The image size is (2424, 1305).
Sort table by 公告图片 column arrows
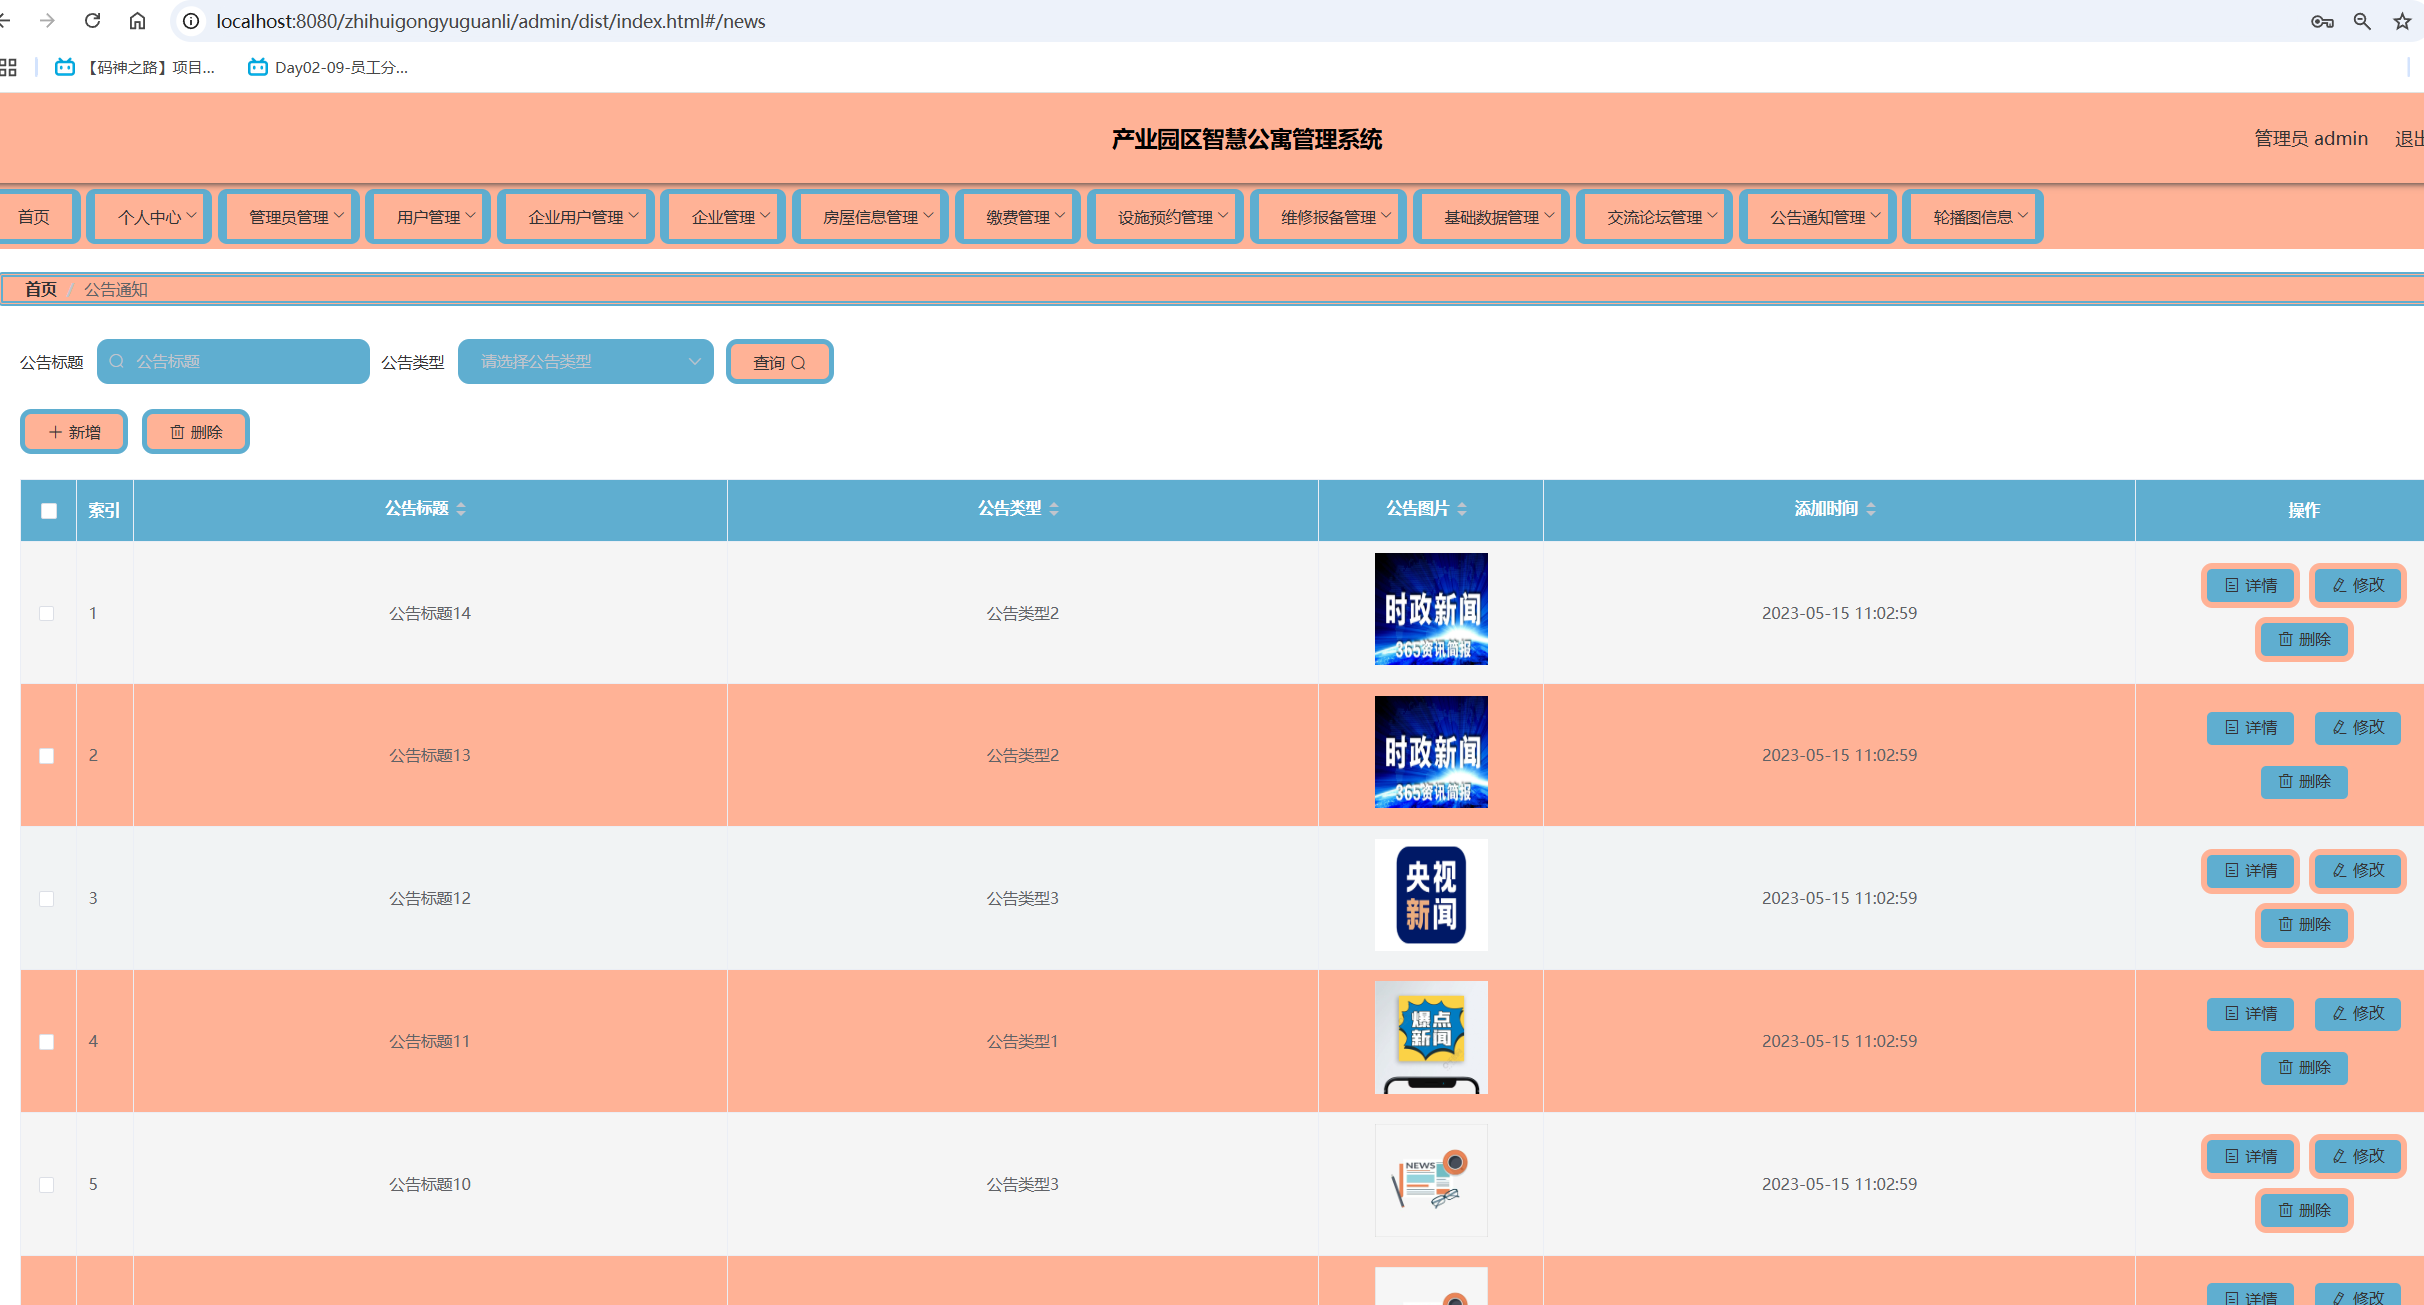(1462, 509)
